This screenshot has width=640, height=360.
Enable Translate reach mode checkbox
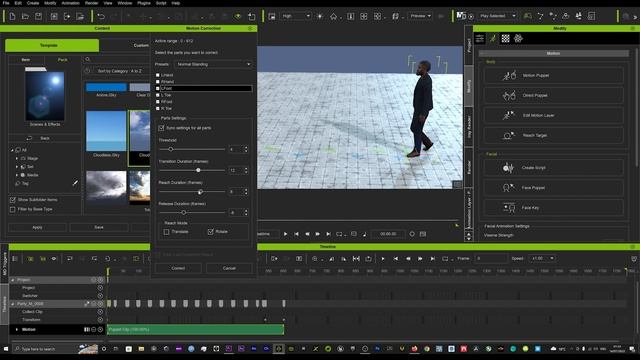coord(166,232)
